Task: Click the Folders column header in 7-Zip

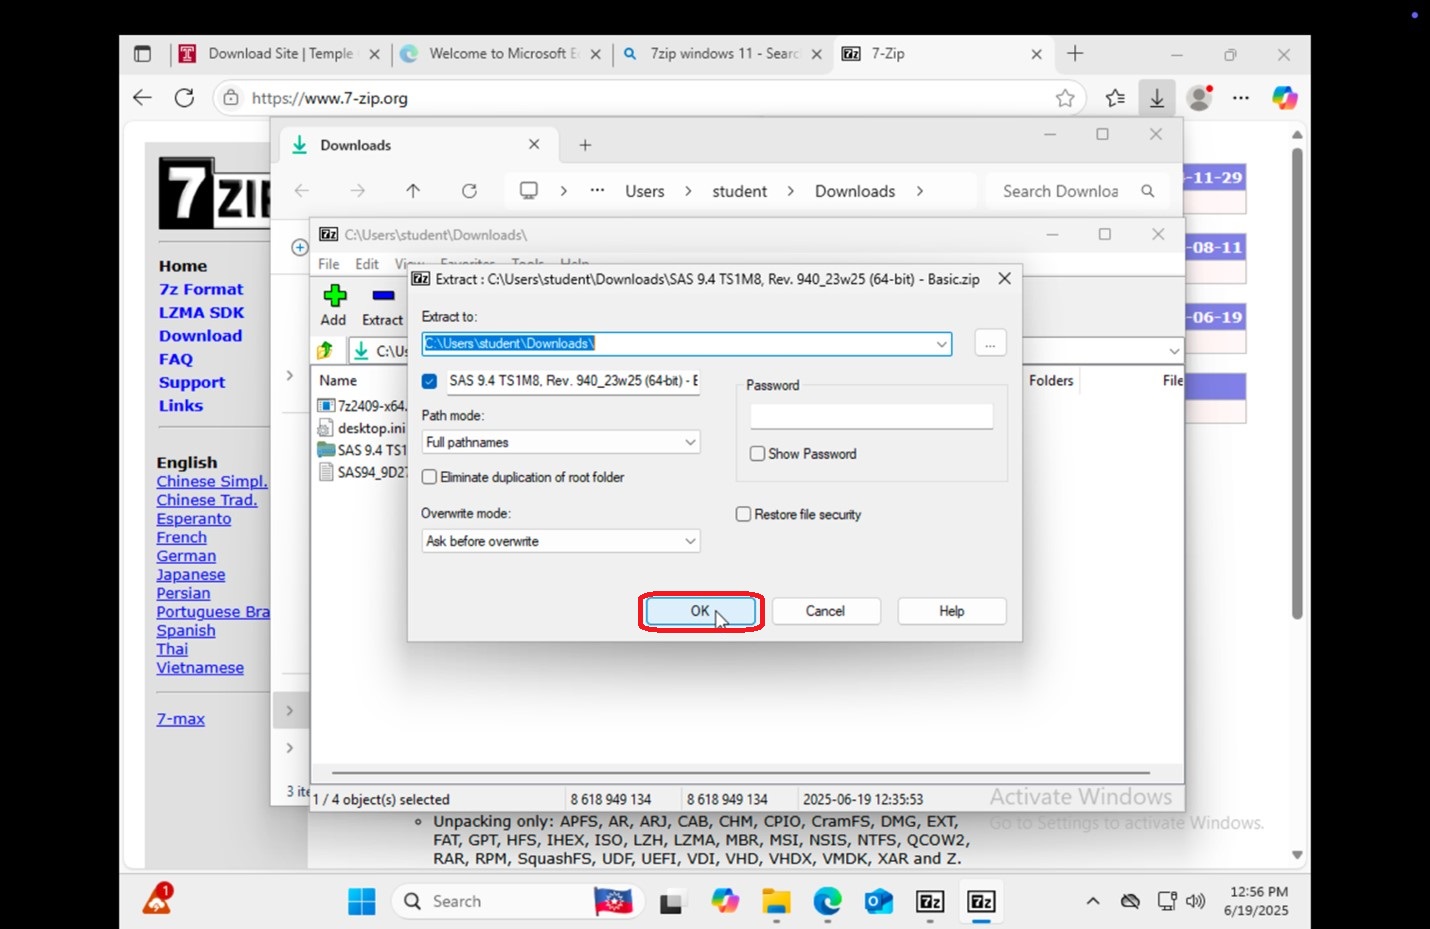Action: click(x=1051, y=381)
